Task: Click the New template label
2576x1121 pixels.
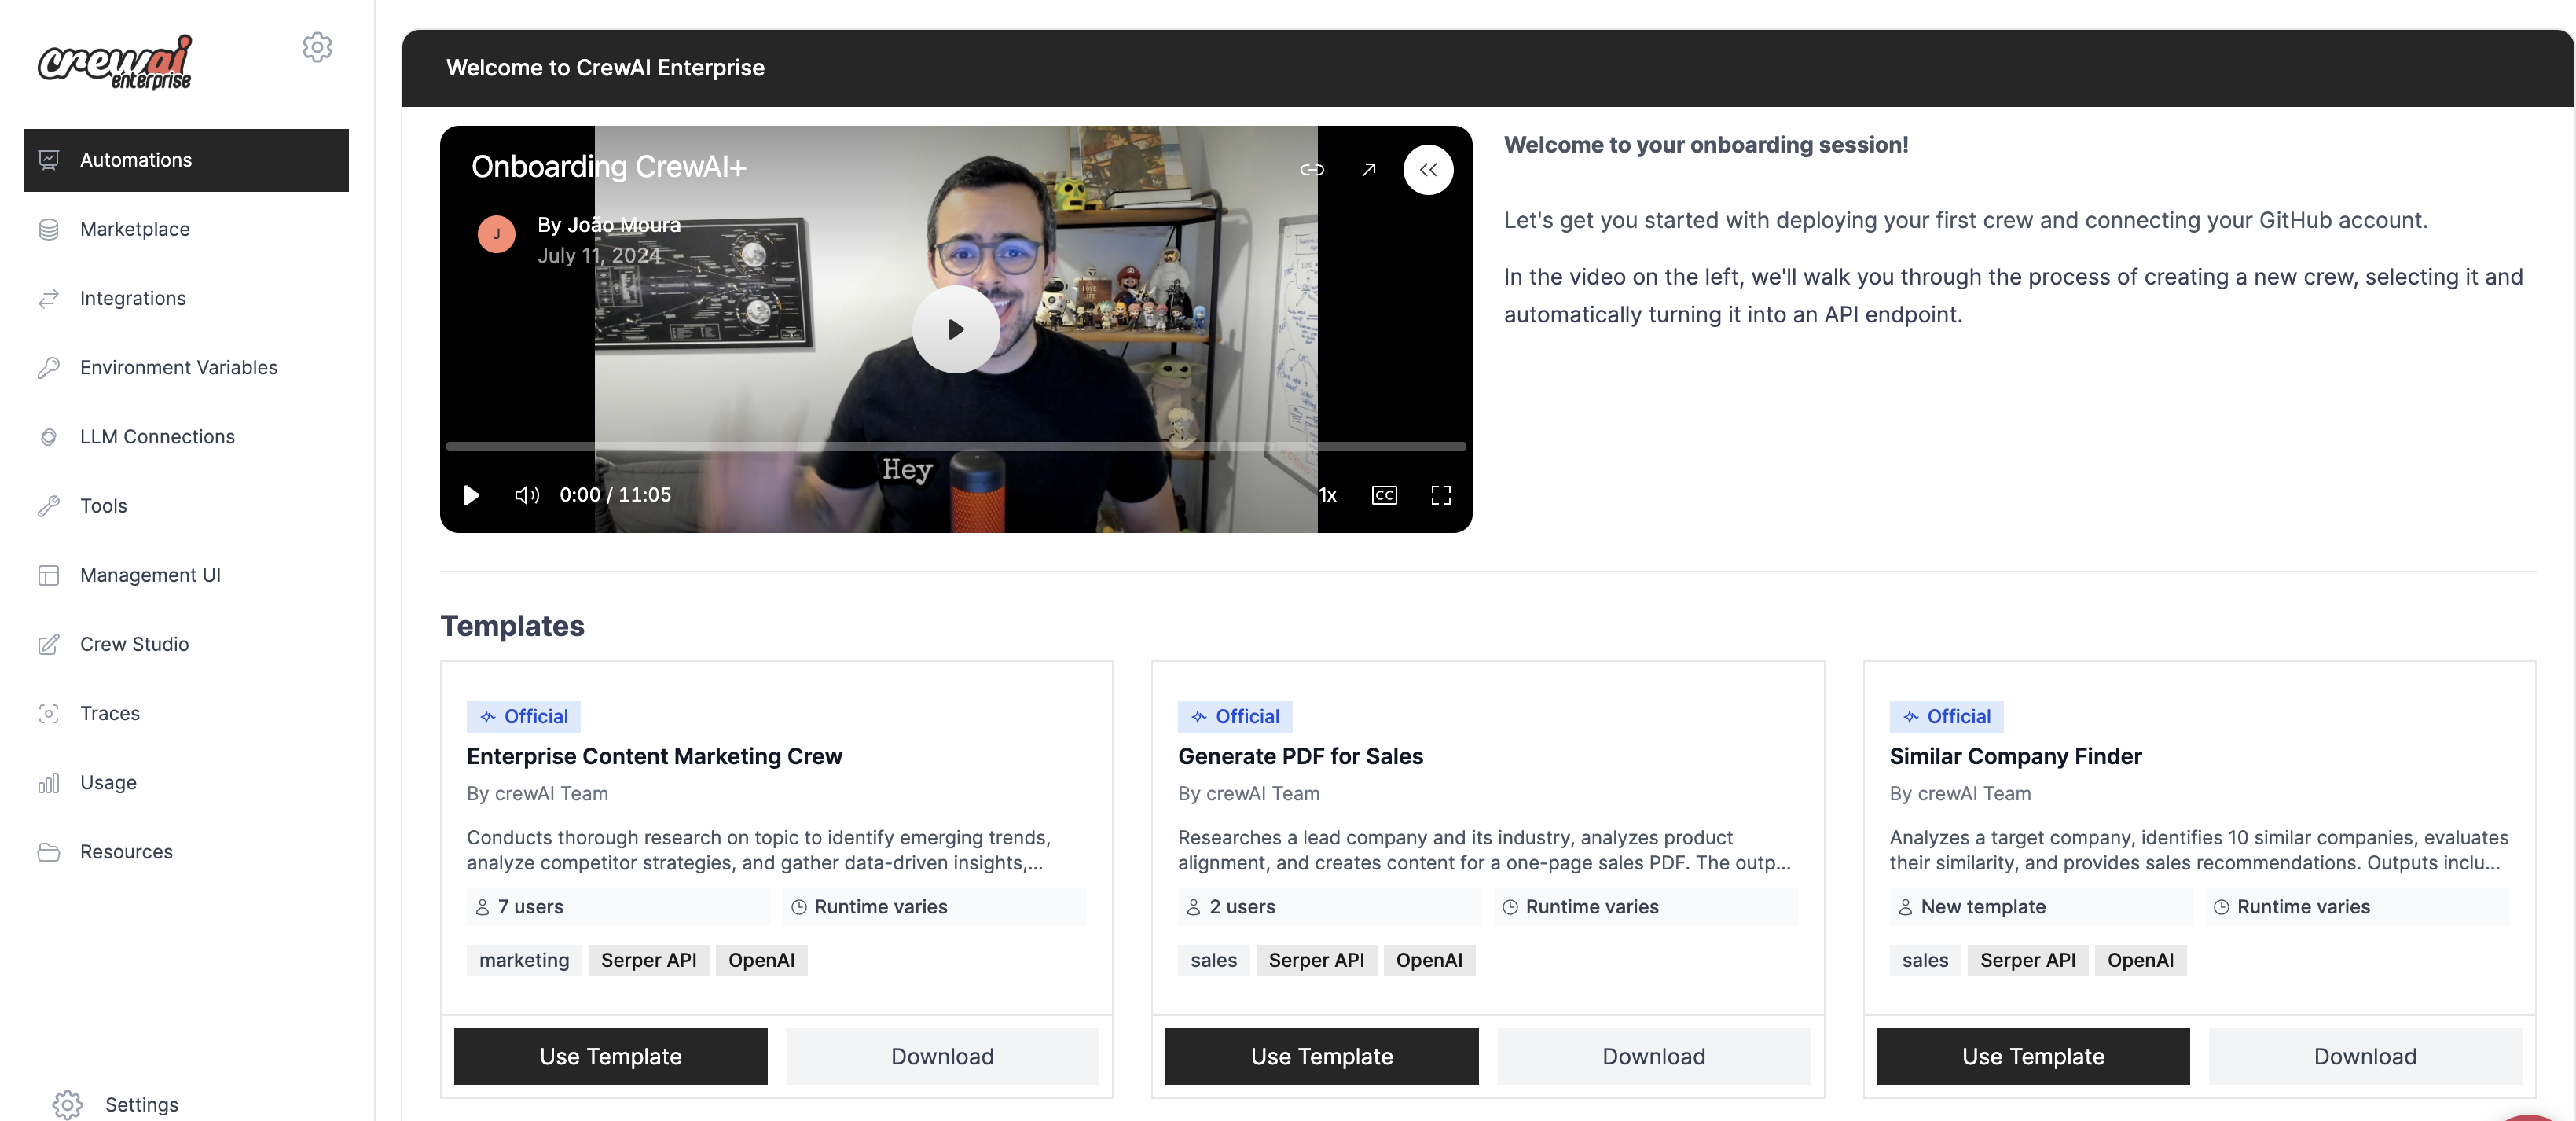Action: point(1983,907)
